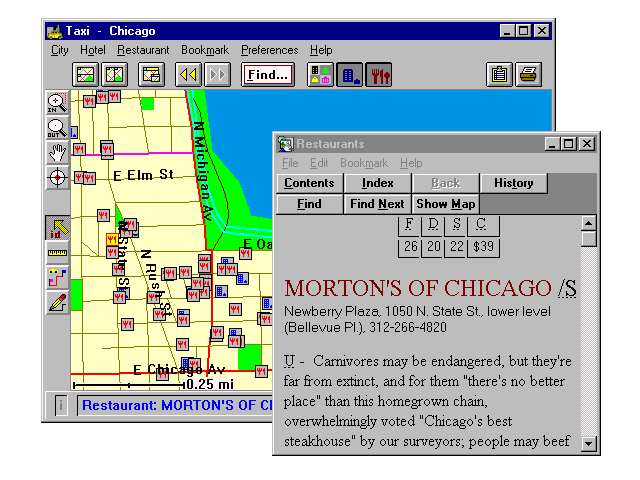This screenshot has width=640, height=480.
Task: Open the Bookmark menu in Taxi window
Action: tap(205, 50)
